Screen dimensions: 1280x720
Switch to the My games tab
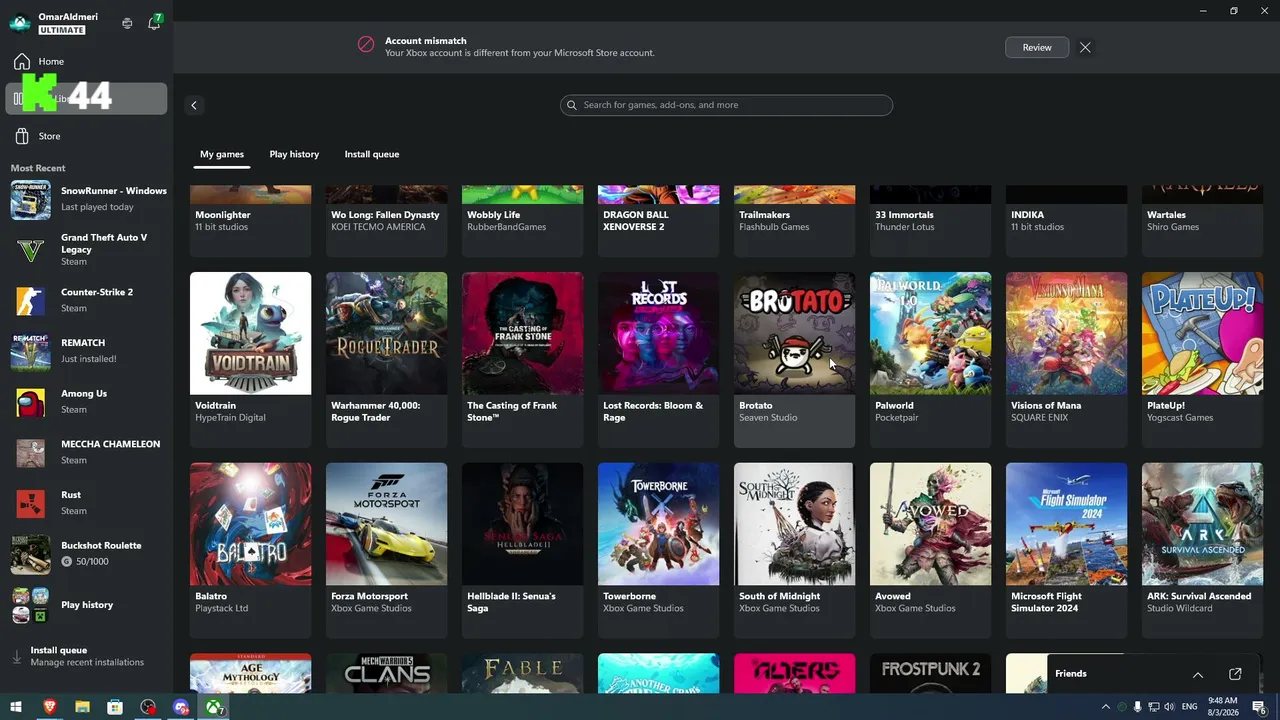click(x=222, y=154)
